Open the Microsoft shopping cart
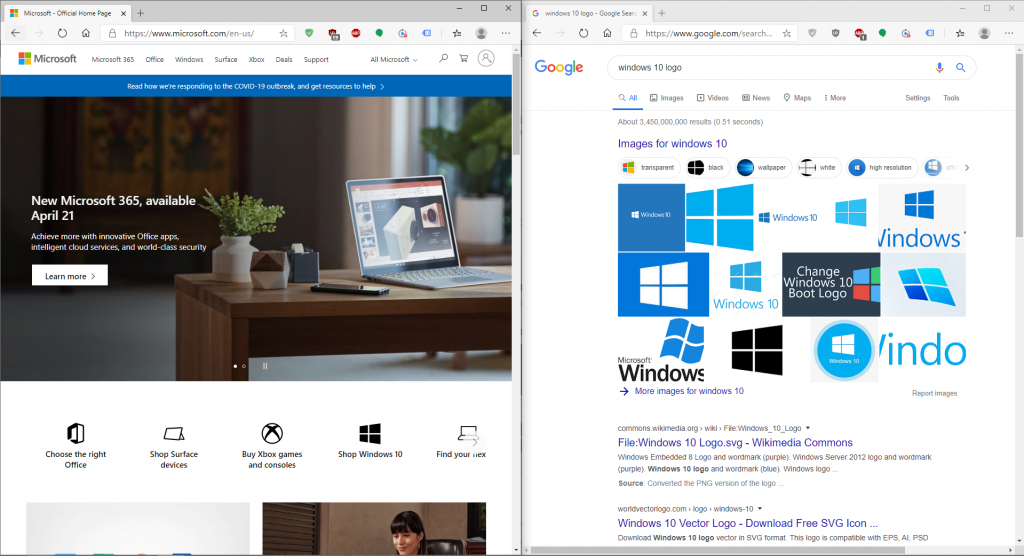The image size is (1024, 559). tap(464, 59)
